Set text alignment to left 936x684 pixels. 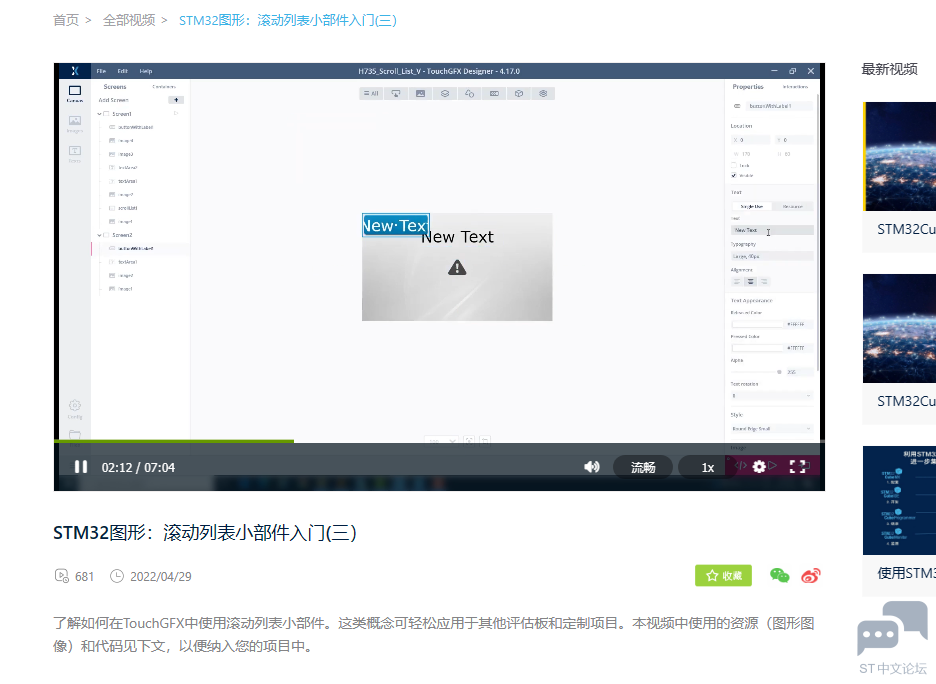tap(737, 281)
